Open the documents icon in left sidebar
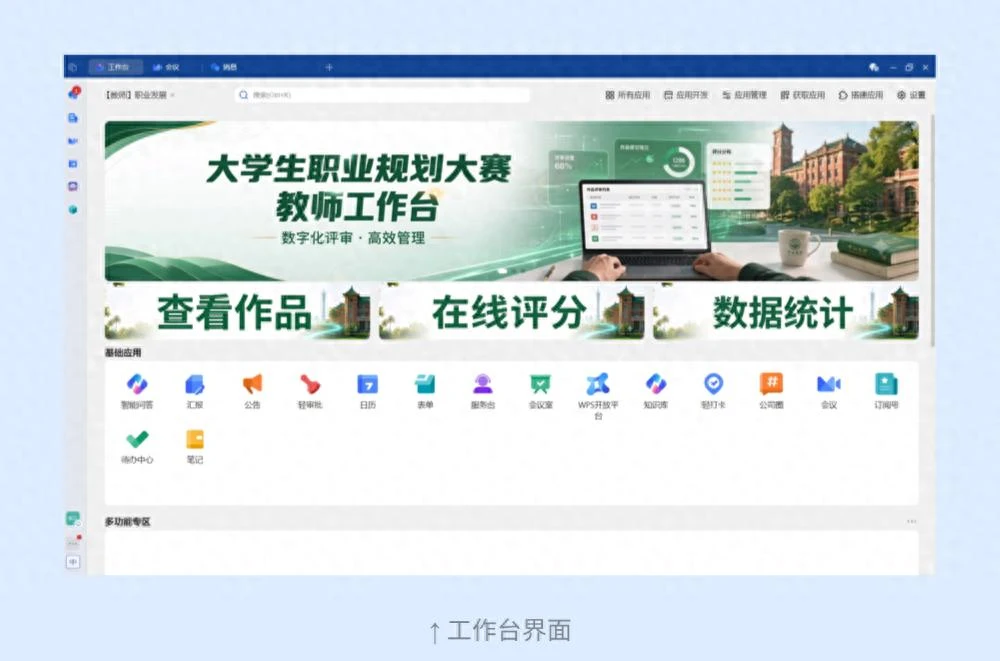 point(73,118)
